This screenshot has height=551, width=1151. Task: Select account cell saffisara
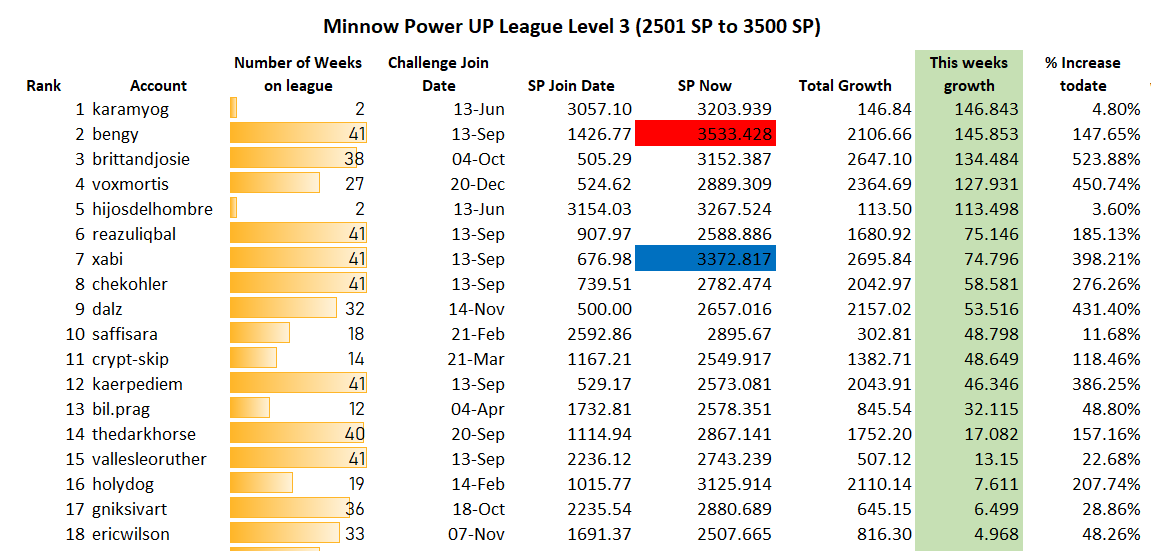125,335
